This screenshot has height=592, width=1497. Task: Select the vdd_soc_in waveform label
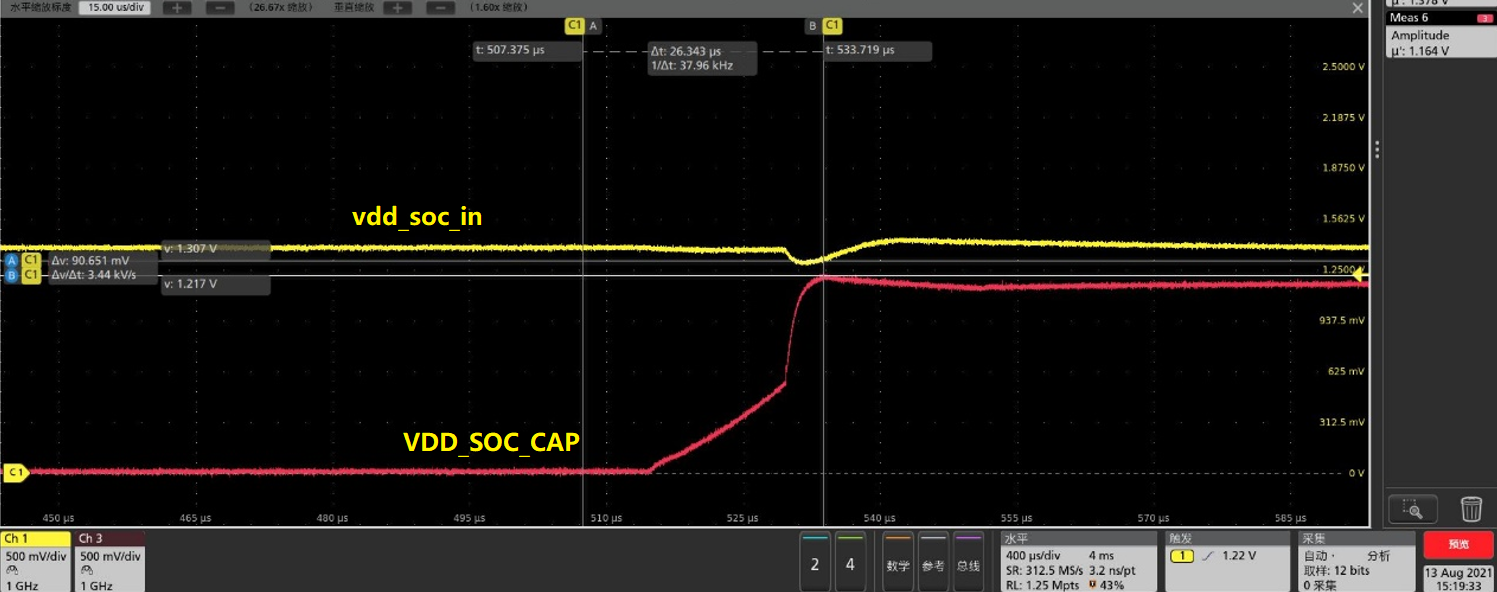click(x=417, y=215)
